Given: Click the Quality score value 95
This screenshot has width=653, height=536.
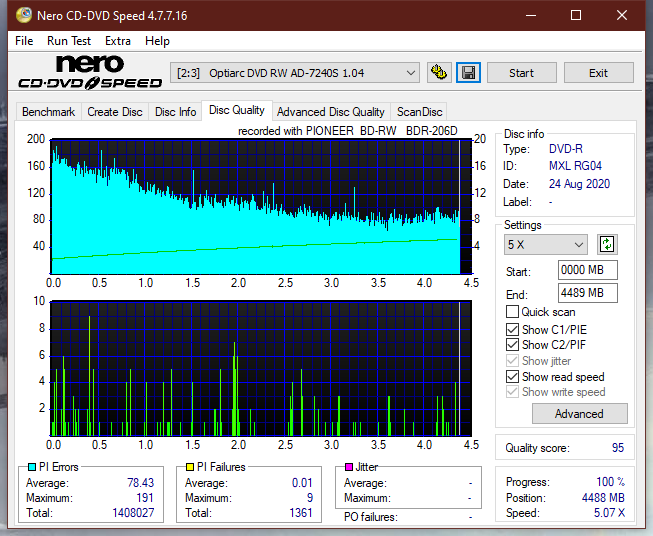Looking at the screenshot, I should tap(618, 448).
